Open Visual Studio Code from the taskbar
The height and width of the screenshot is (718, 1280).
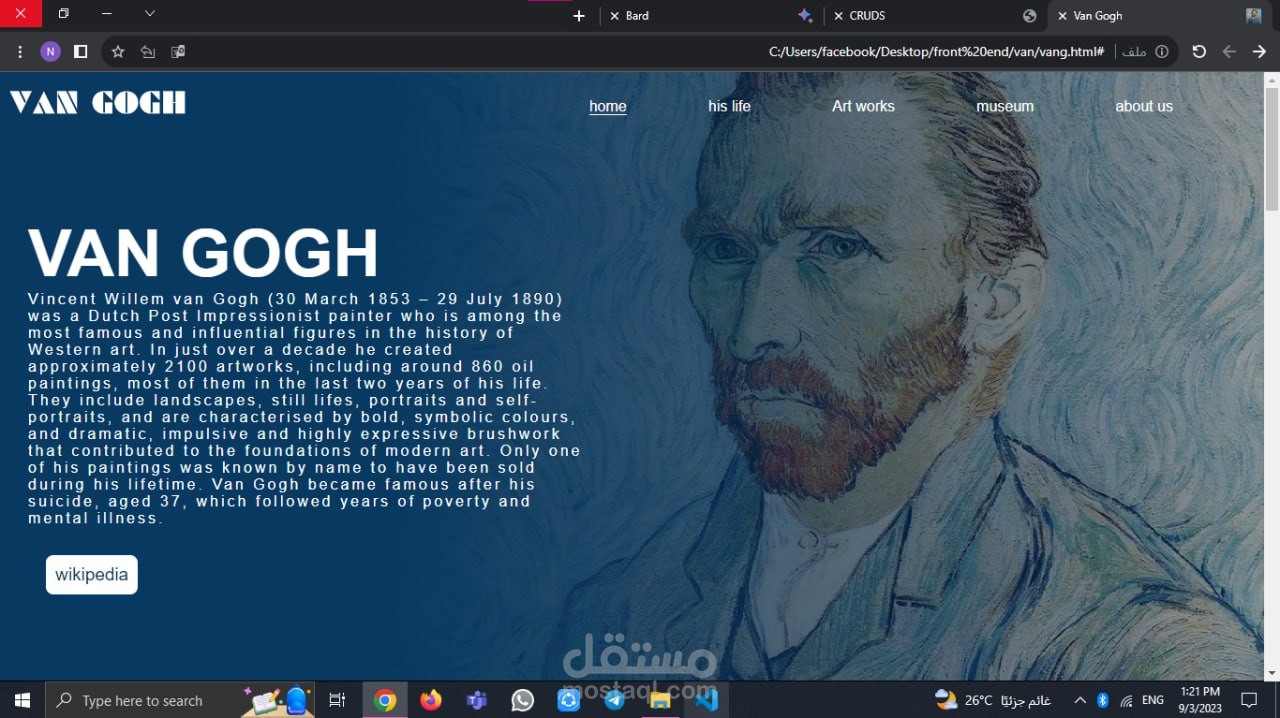click(x=707, y=700)
